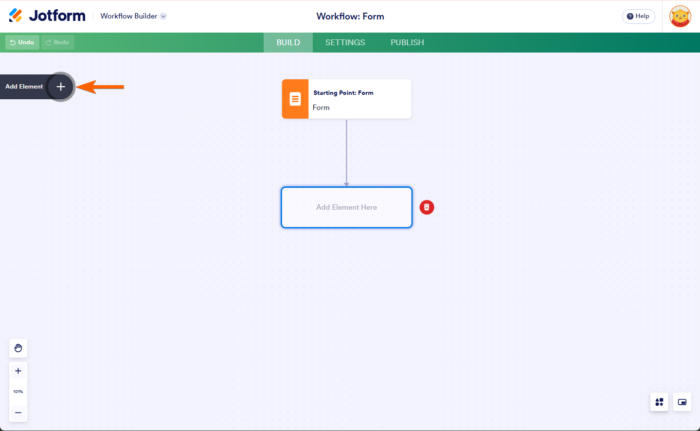The height and width of the screenshot is (431, 700).
Task: Toggle the minimap icon at bottom right
Action: coord(682,402)
